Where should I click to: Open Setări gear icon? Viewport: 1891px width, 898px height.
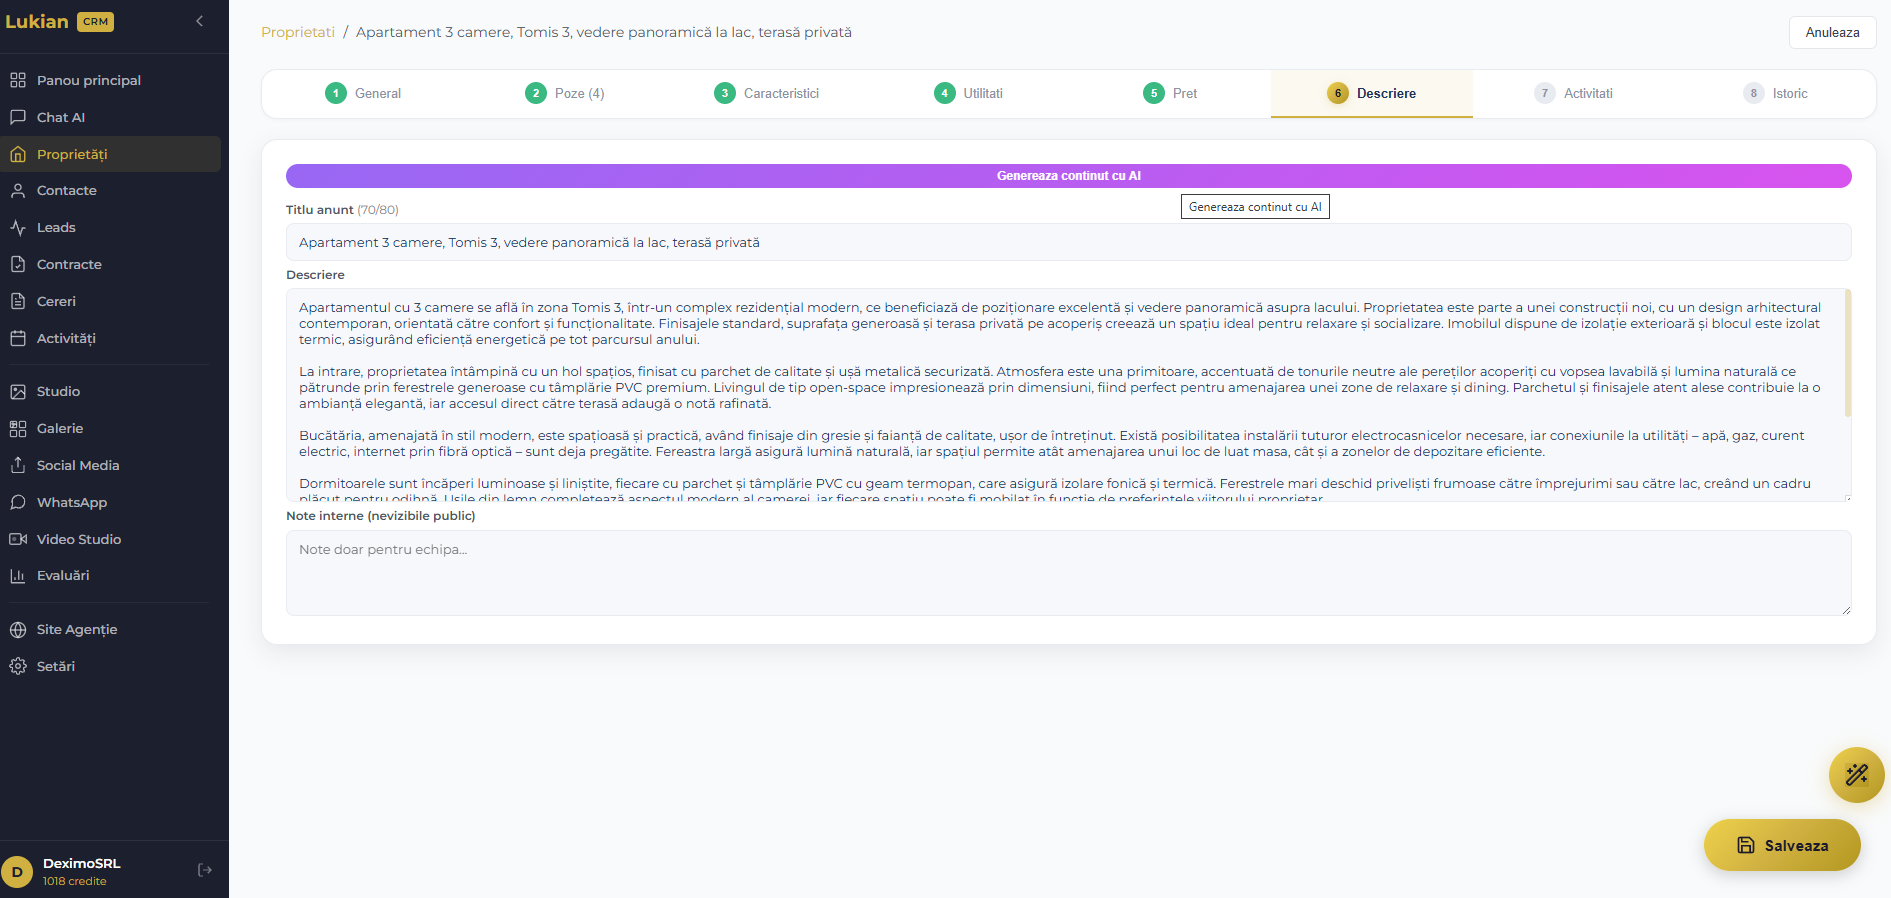pos(18,666)
